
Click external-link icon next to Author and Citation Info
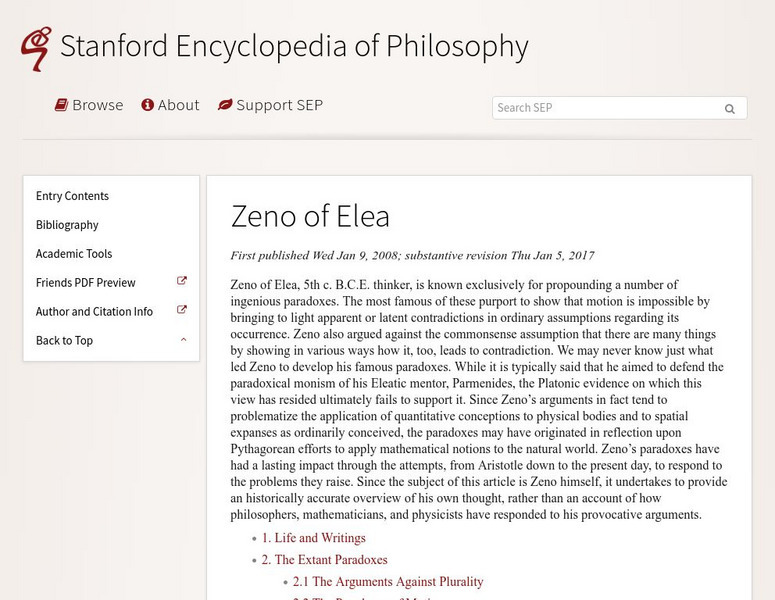pos(182,311)
